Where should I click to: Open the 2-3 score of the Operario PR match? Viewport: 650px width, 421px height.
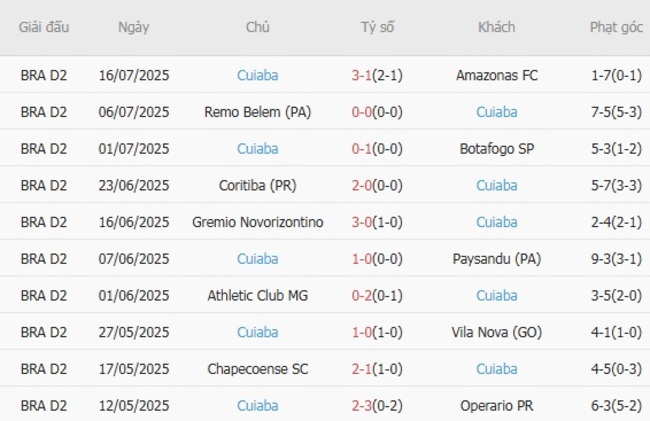coord(361,406)
